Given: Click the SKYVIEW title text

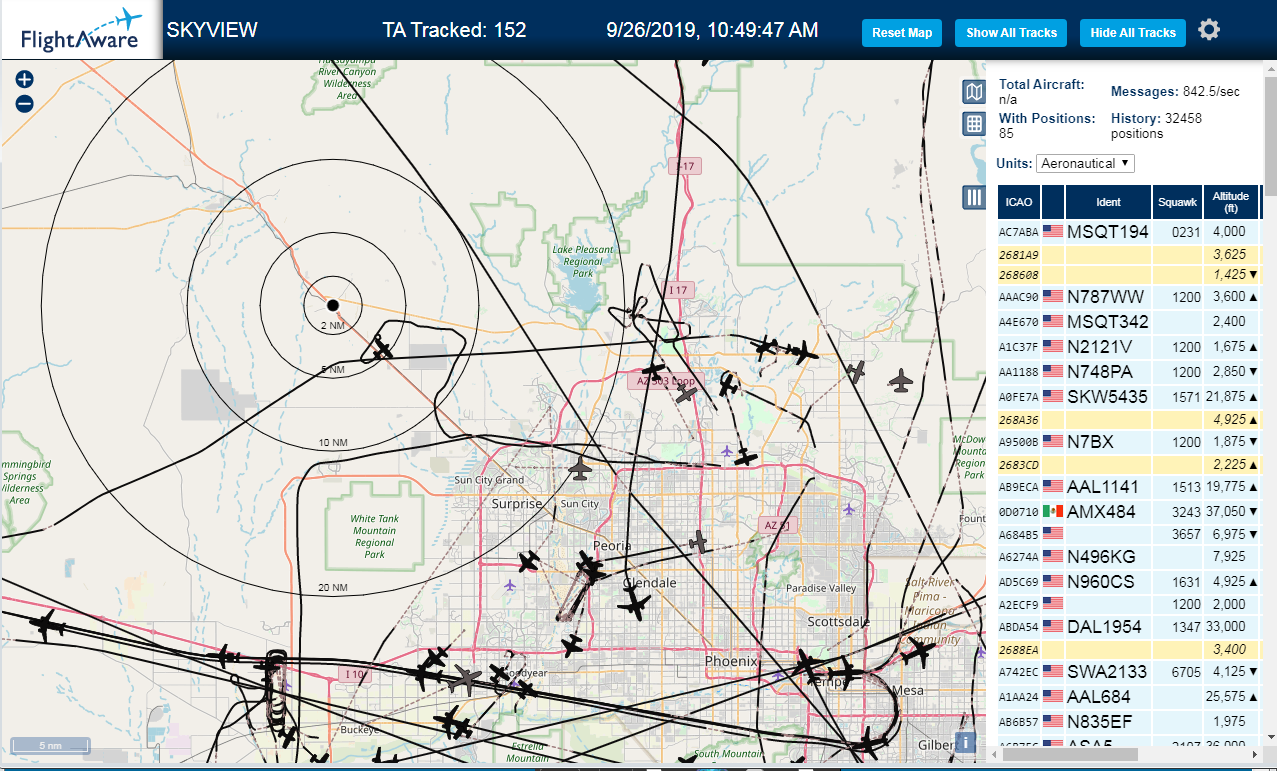Looking at the screenshot, I should coord(212,30).
